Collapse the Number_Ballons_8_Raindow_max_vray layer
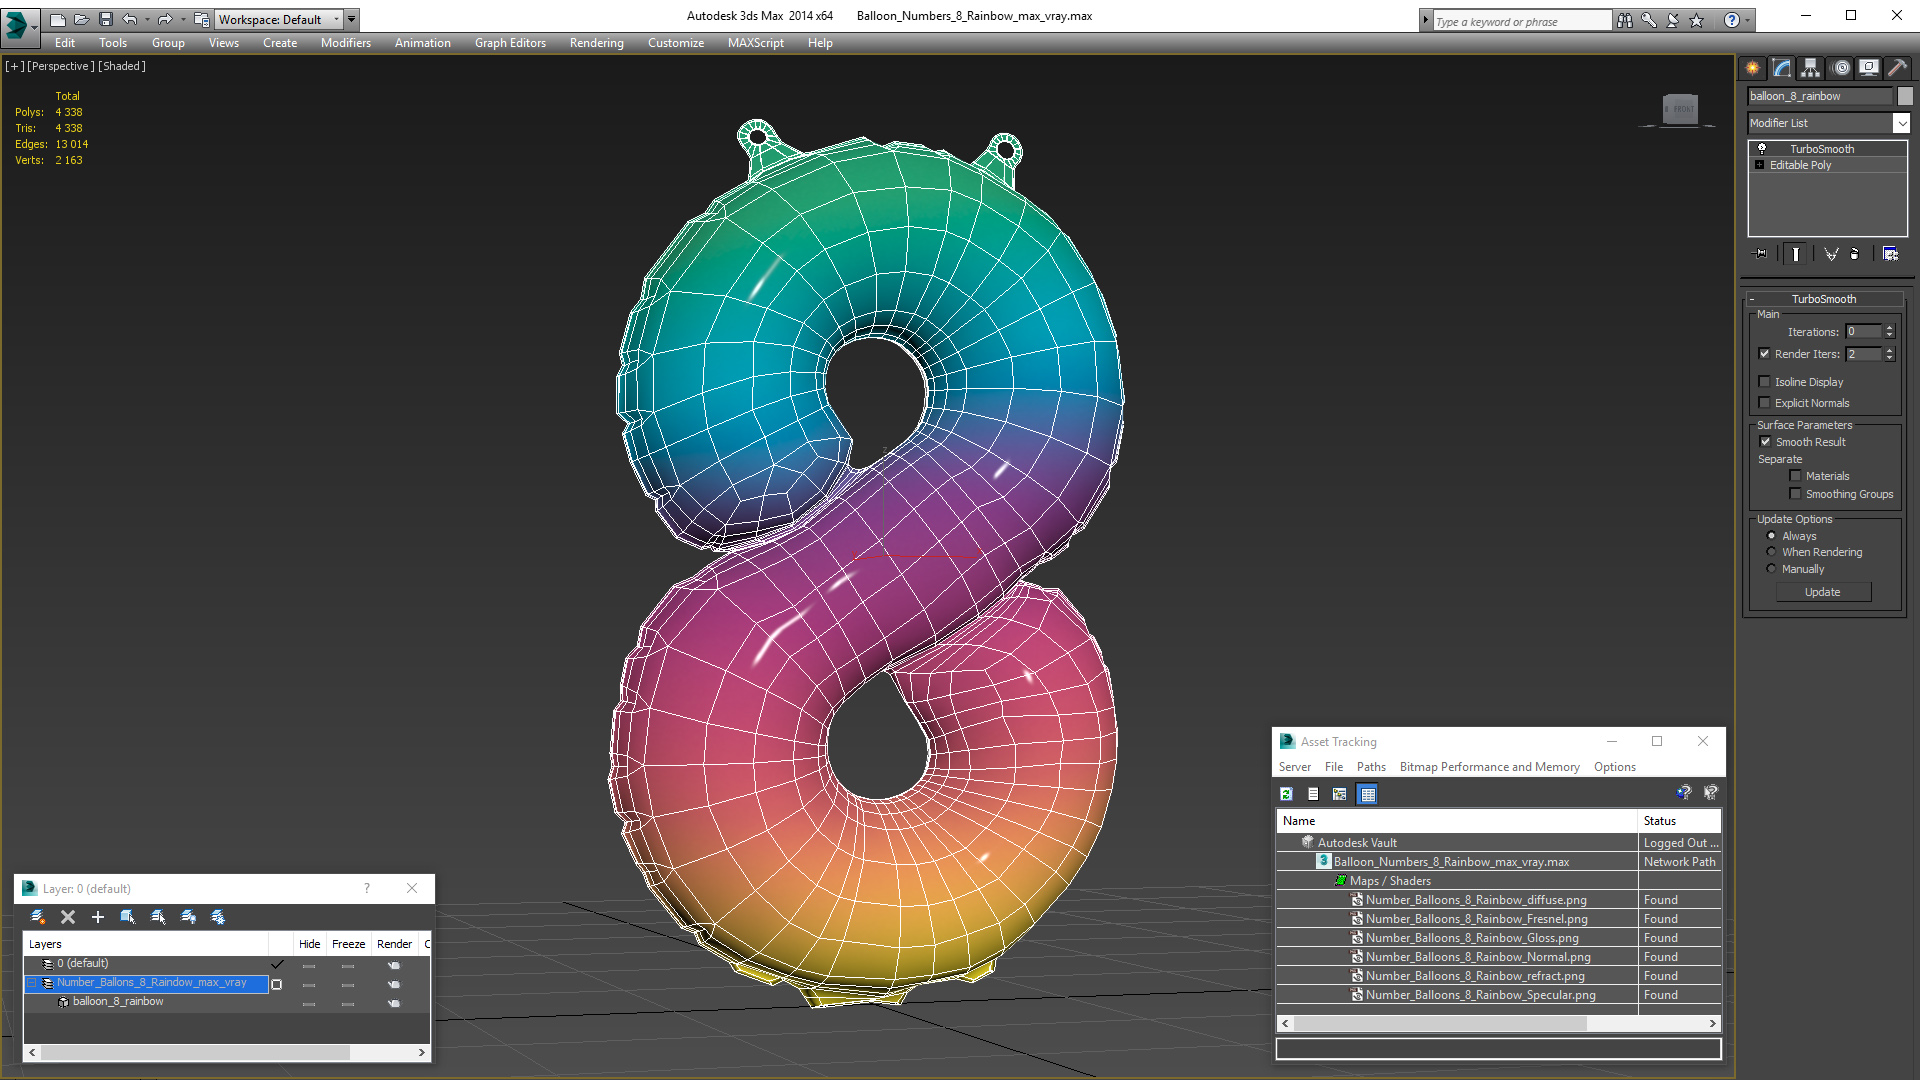This screenshot has height=1080, width=1920. pyautogui.click(x=32, y=983)
